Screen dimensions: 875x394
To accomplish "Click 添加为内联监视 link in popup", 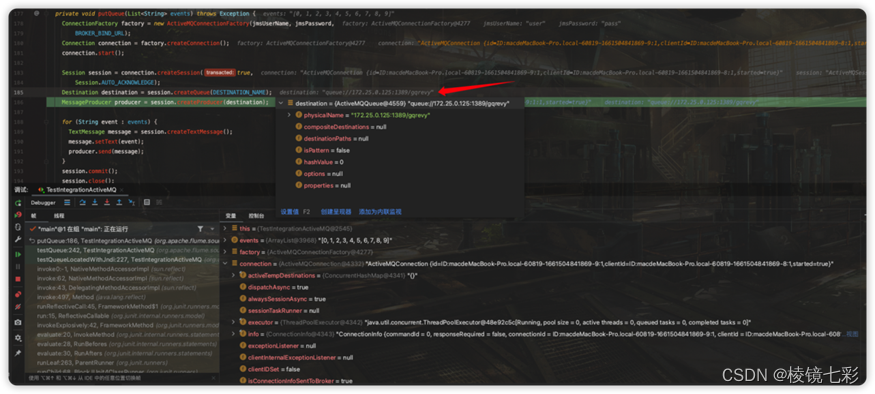I will (x=380, y=212).
